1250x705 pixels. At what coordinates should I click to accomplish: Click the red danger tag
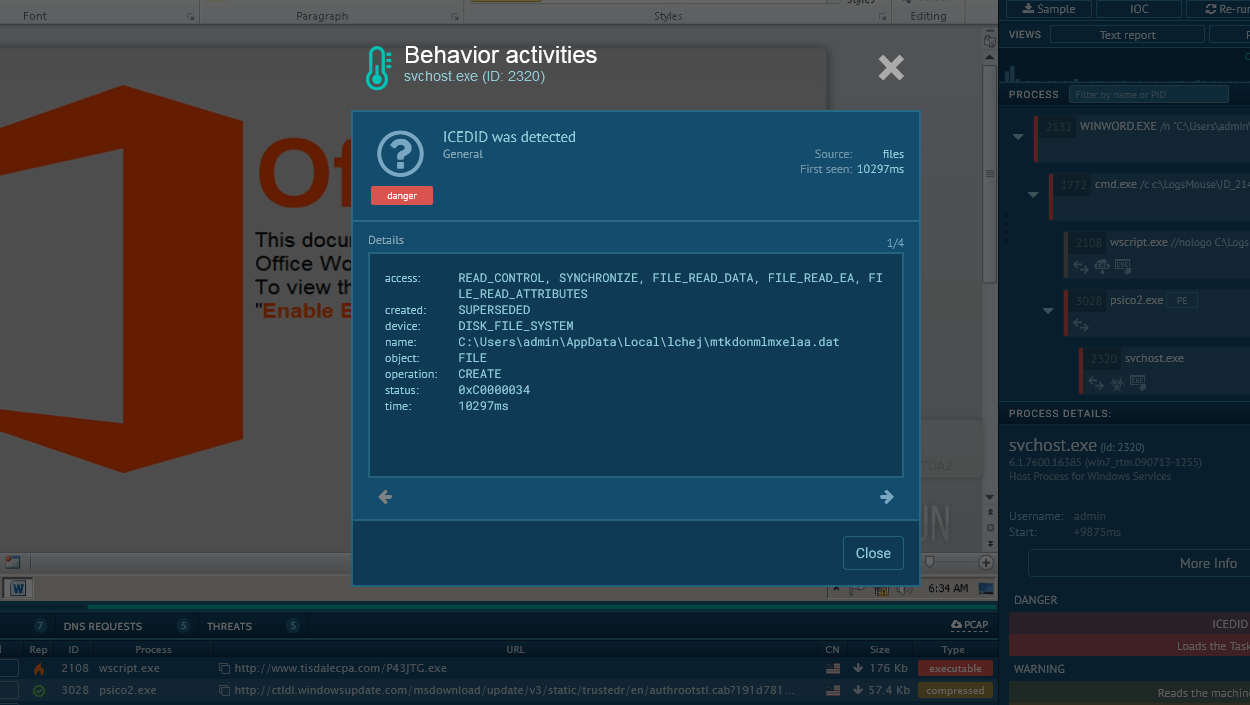pos(402,196)
